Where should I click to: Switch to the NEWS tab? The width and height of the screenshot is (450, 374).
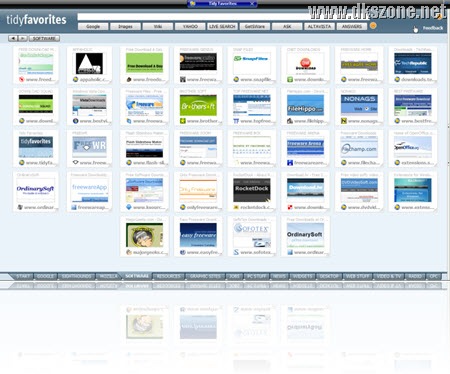[x=279, y=276]
